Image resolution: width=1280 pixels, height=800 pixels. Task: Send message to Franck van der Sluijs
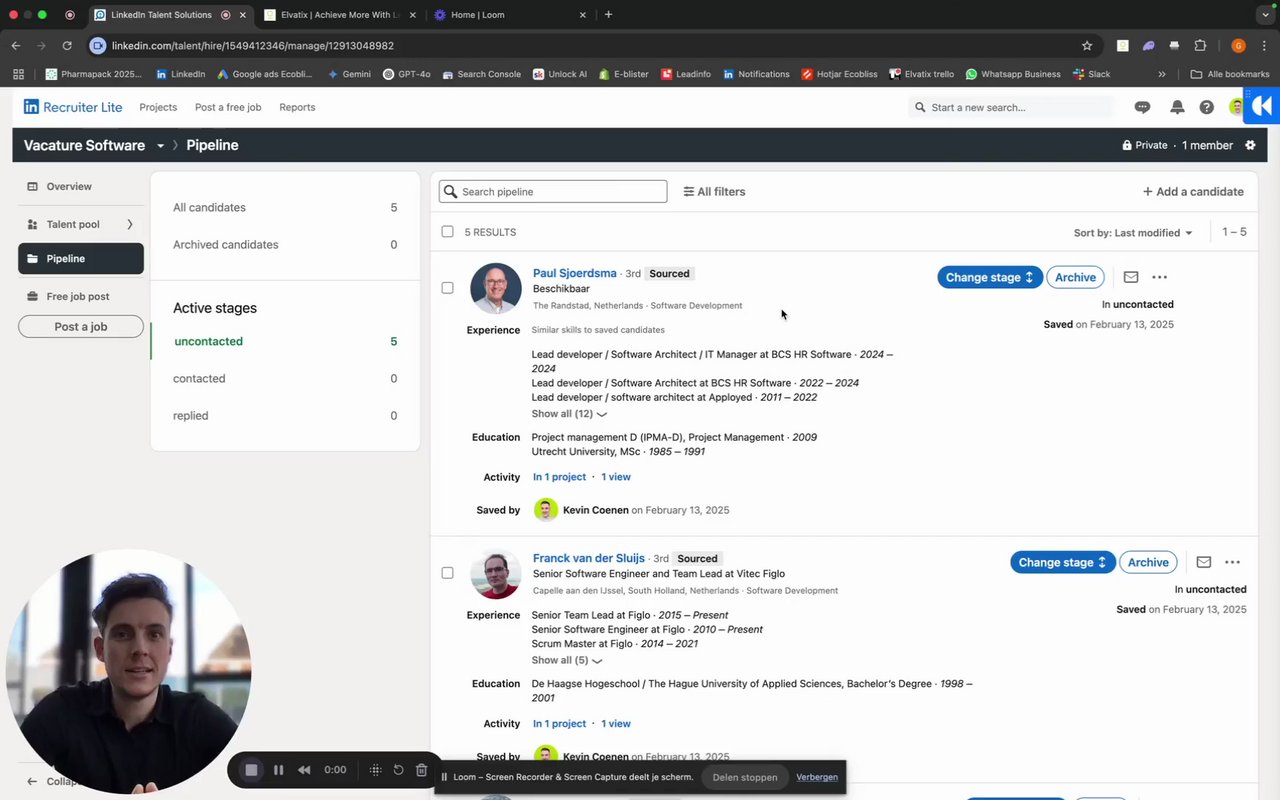pos(1204,562)
